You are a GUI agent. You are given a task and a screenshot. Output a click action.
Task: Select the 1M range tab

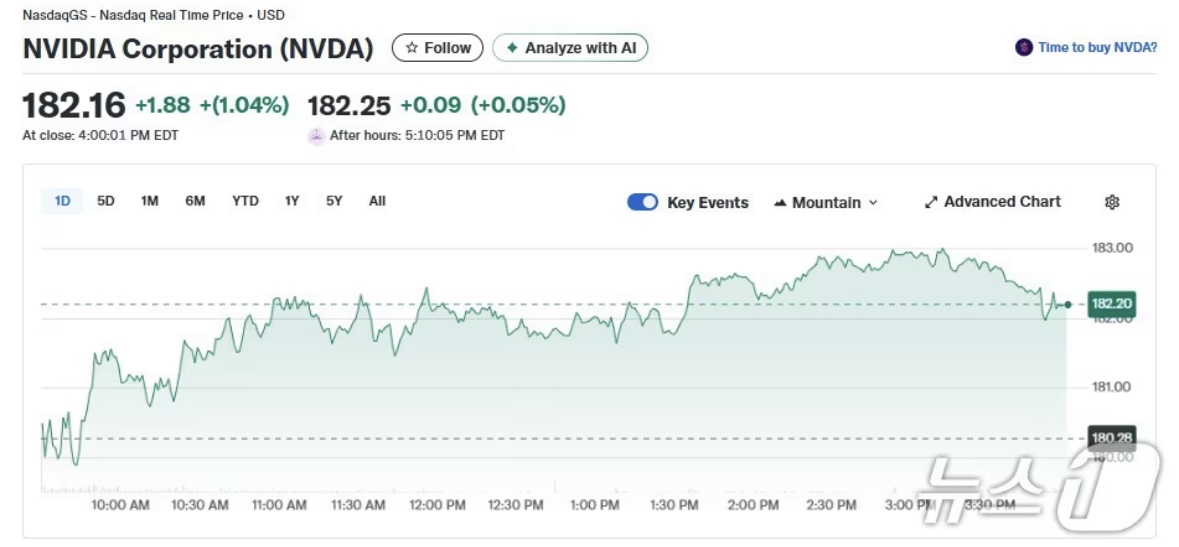click(150, 201)
